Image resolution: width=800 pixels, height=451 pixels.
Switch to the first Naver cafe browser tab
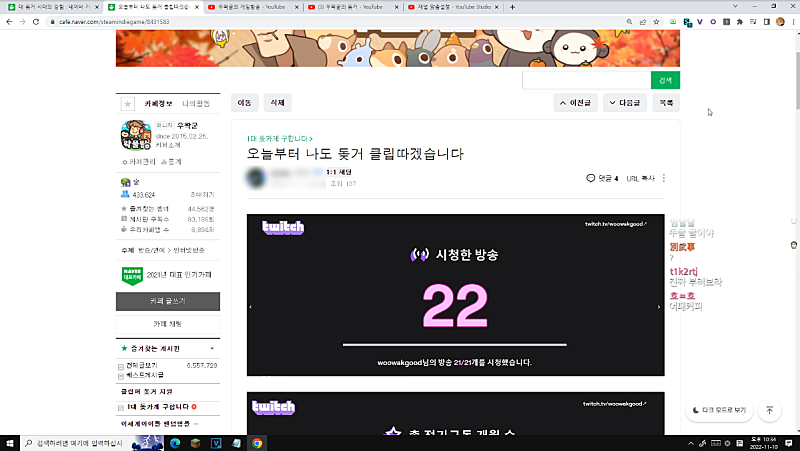(x=53, y=7)
